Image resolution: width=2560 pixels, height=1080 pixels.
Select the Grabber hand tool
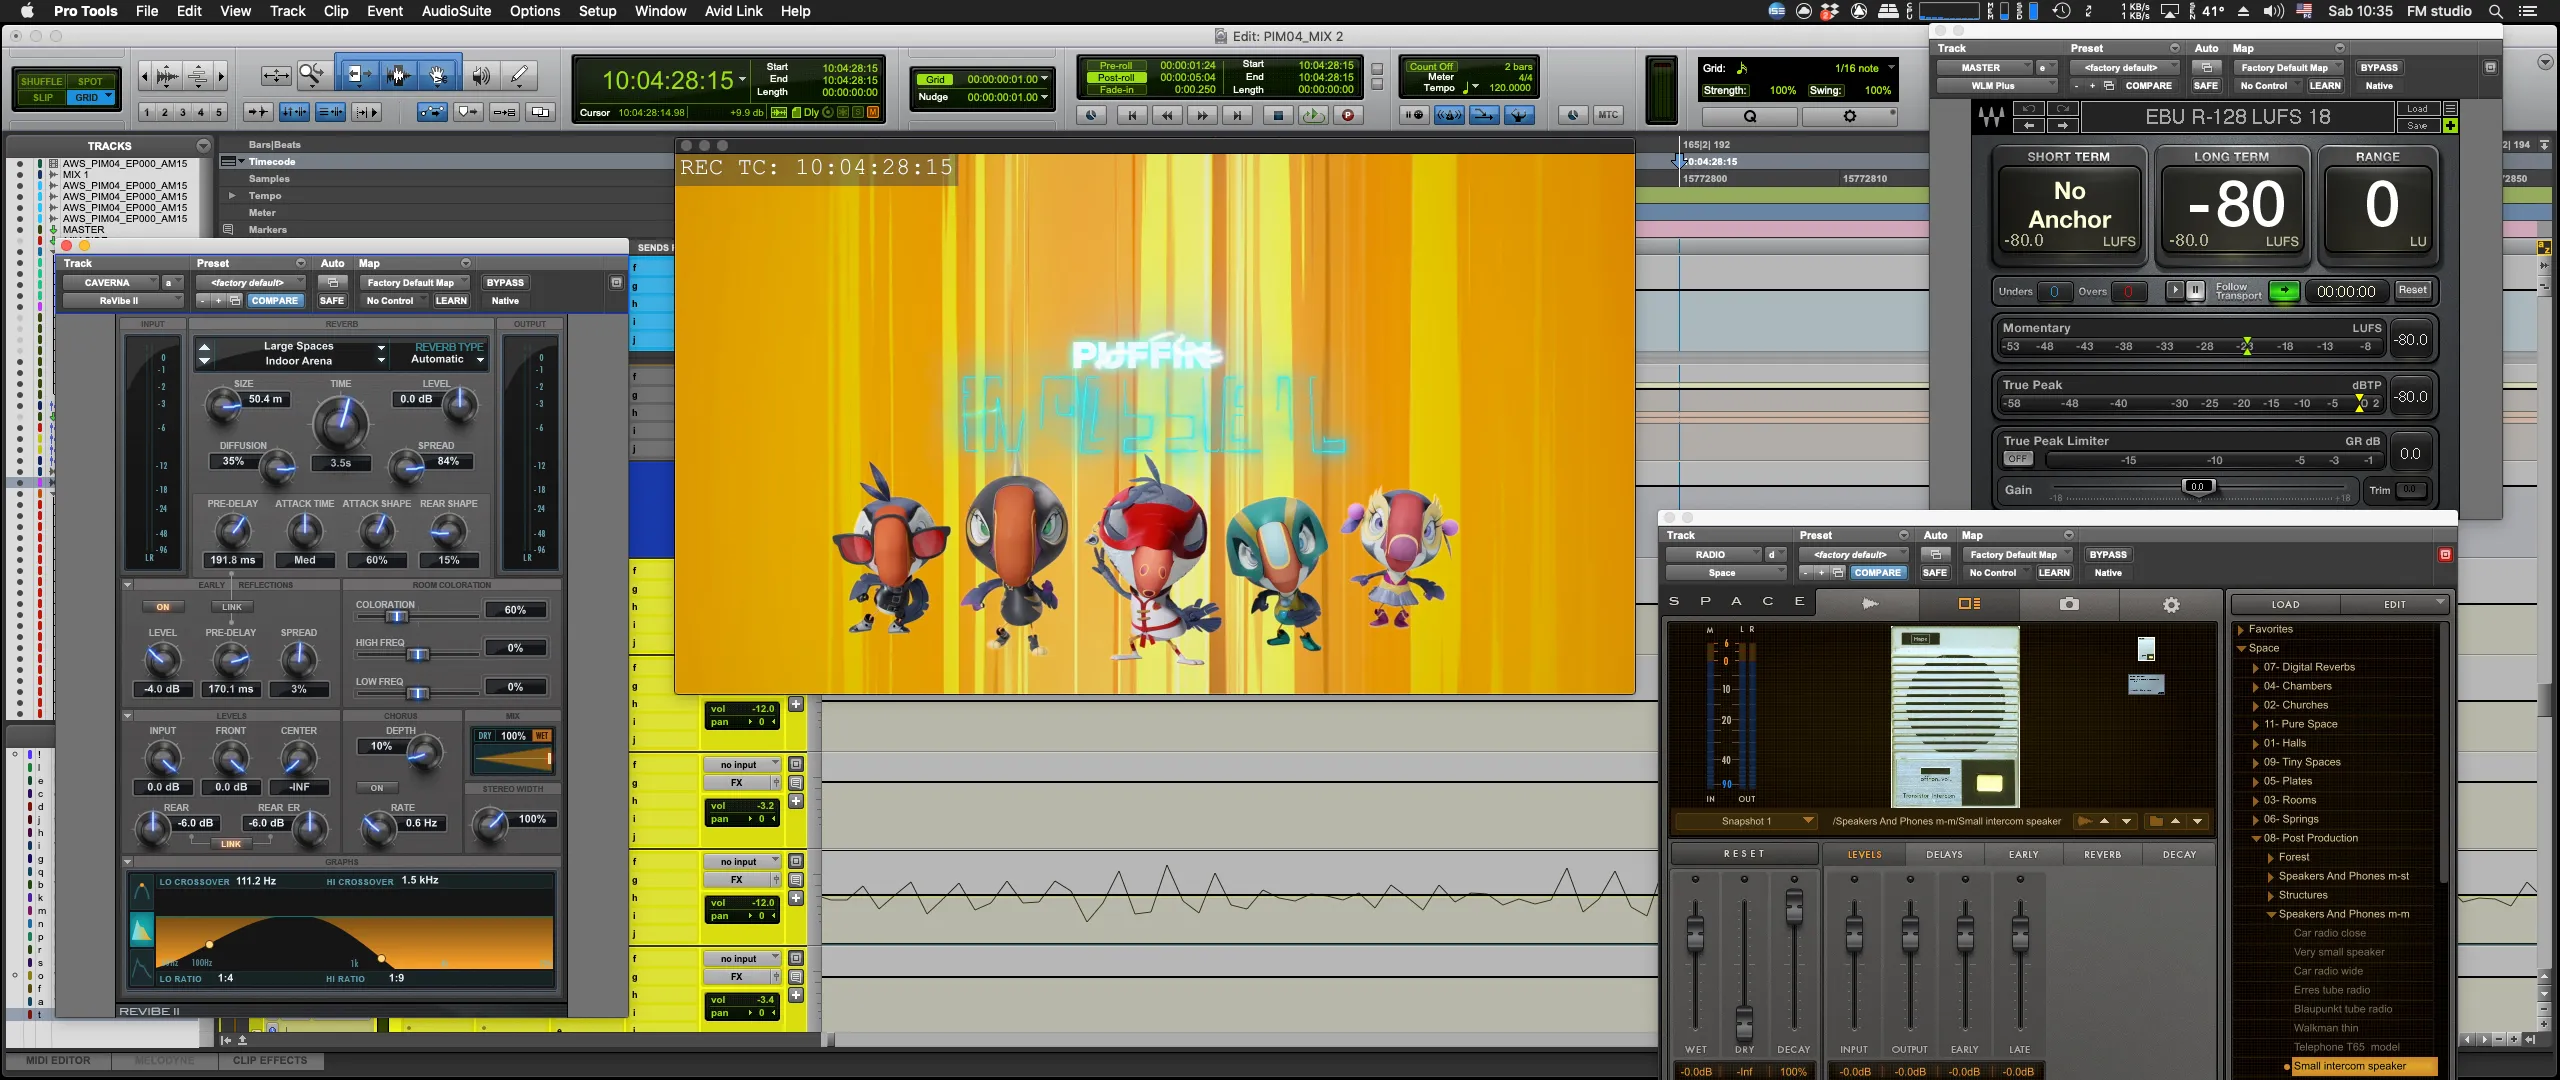pyautogui.click(x=438, y=75)
